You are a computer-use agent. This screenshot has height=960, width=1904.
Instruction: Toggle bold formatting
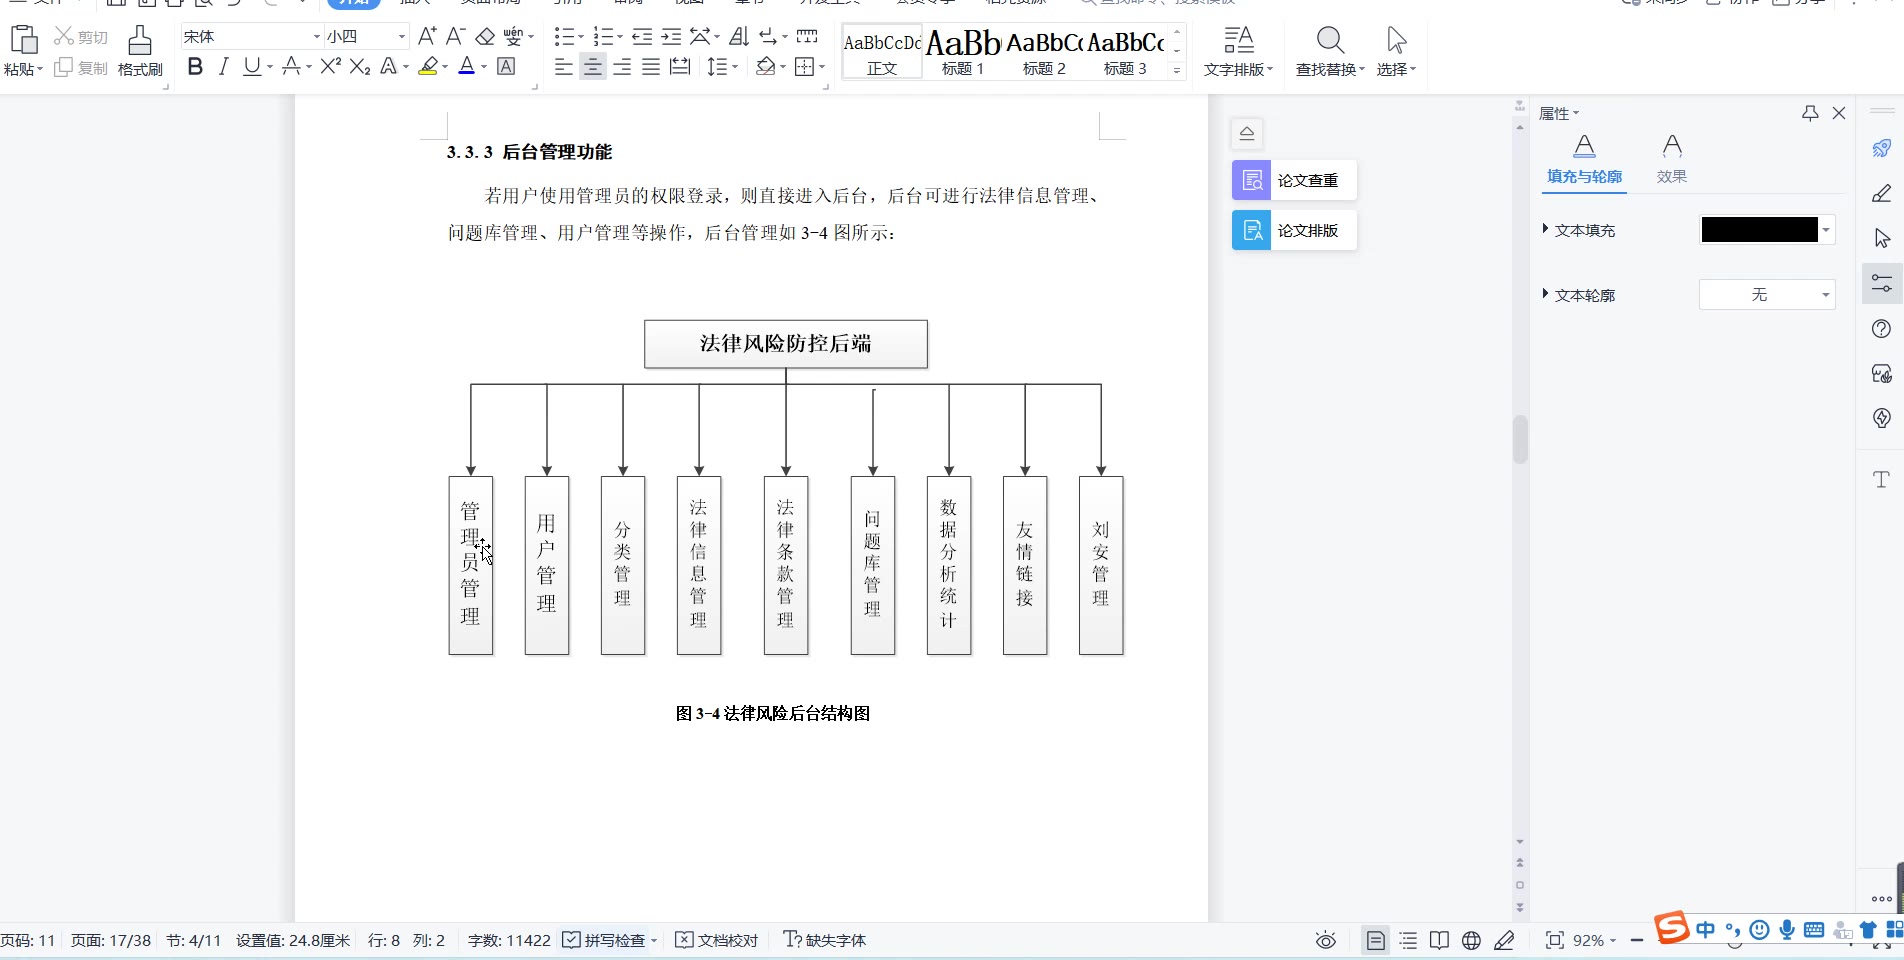(x=195, y=67)
